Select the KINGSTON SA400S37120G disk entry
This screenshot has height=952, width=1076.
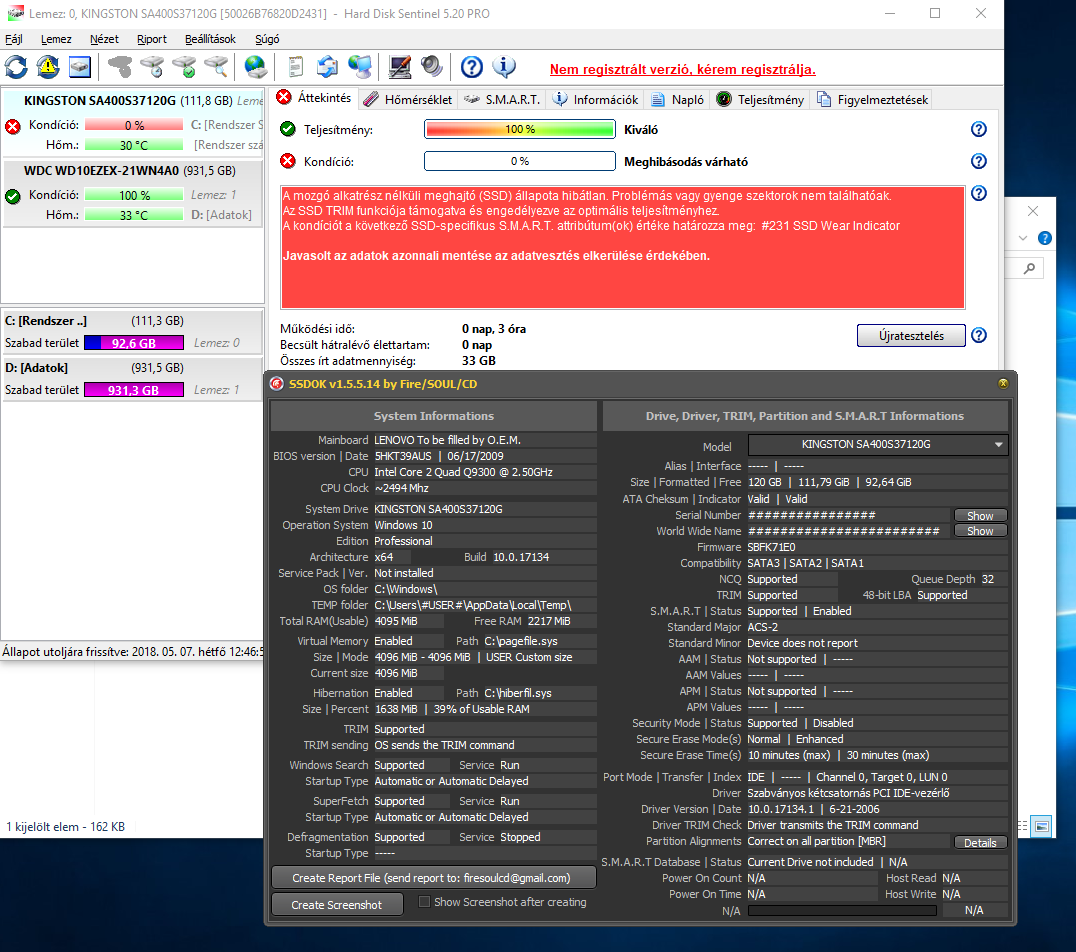point(133,123)
